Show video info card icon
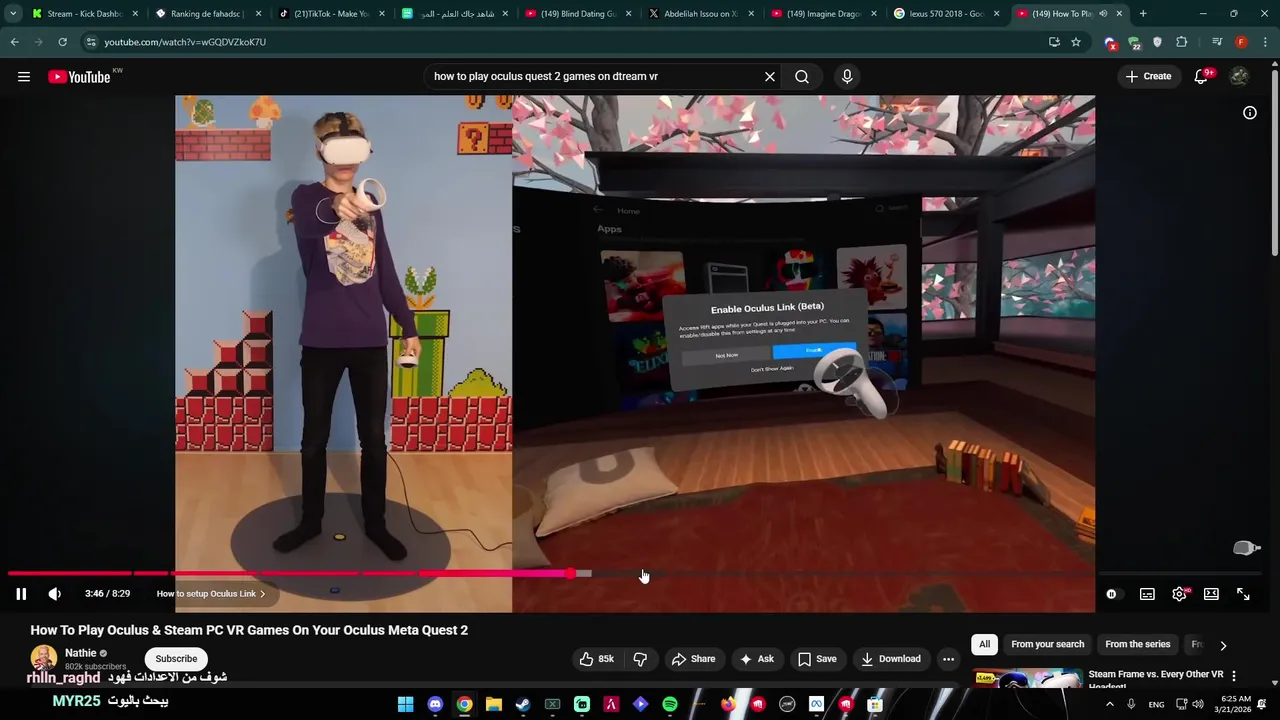 [x=1250, y=113]
